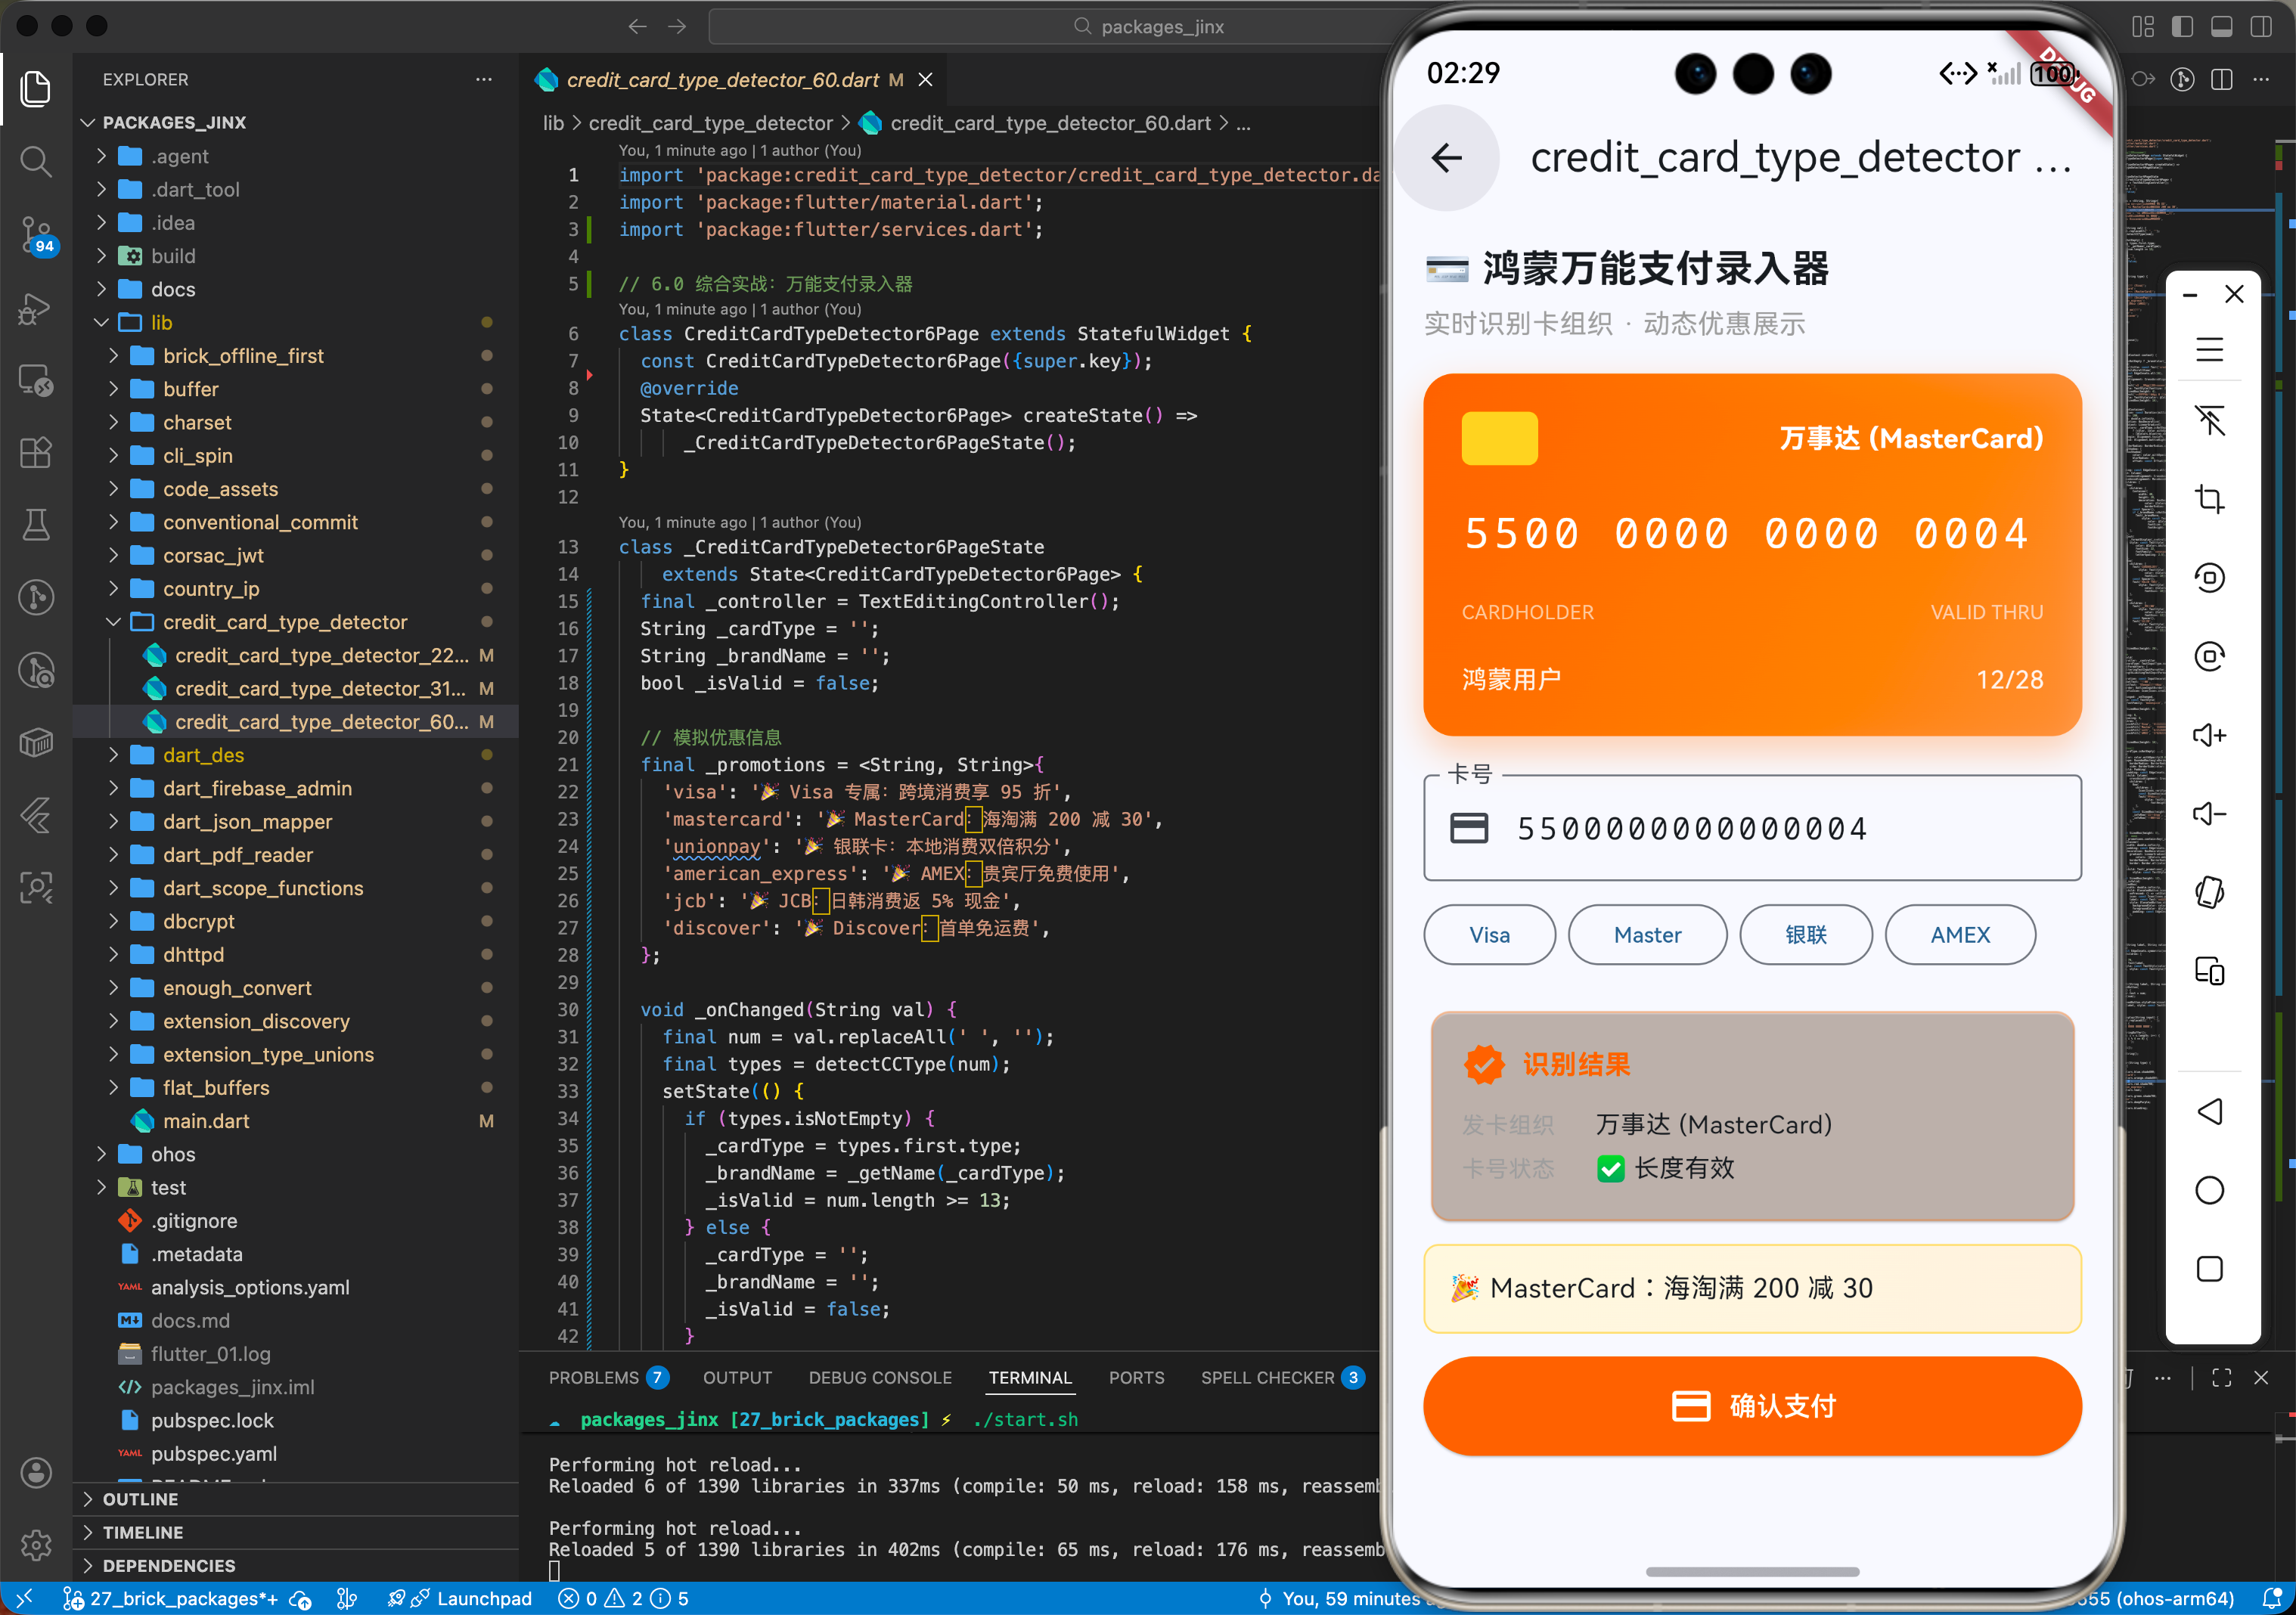
Task: Open the Extensions view icon
Action: point(36,453)
